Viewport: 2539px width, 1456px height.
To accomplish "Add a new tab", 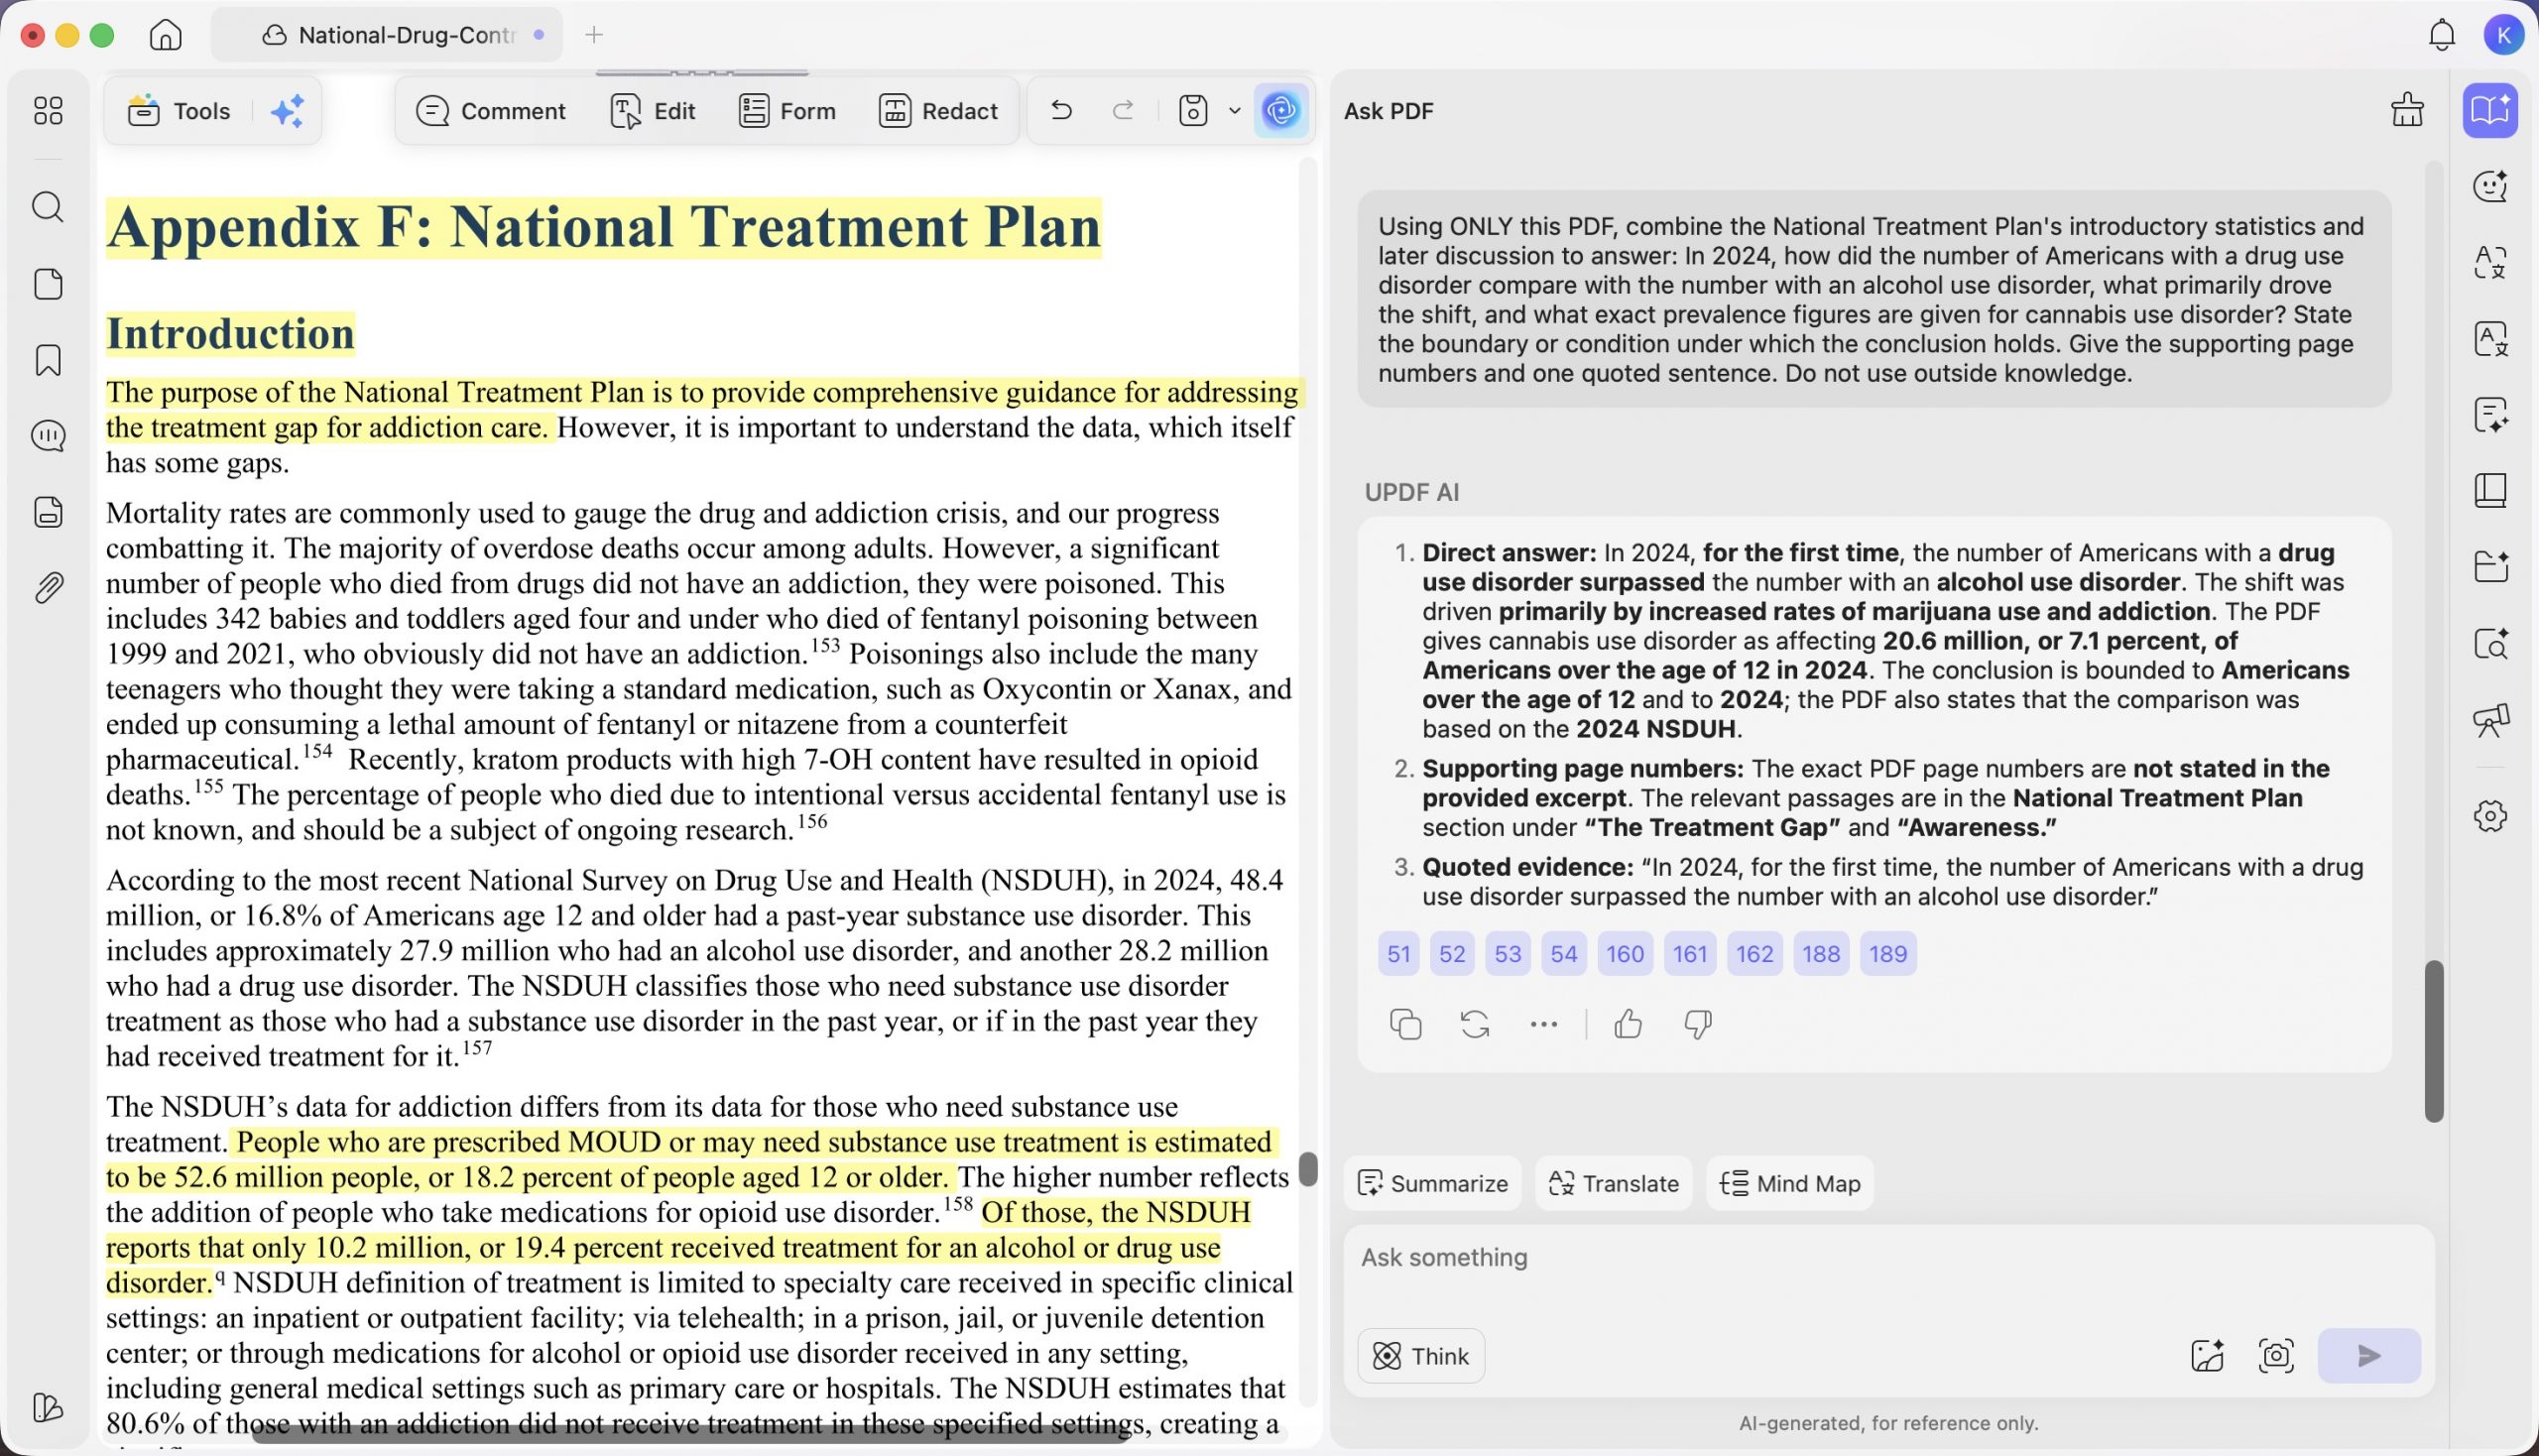I will pyautogui.click(x=594, y=35).
